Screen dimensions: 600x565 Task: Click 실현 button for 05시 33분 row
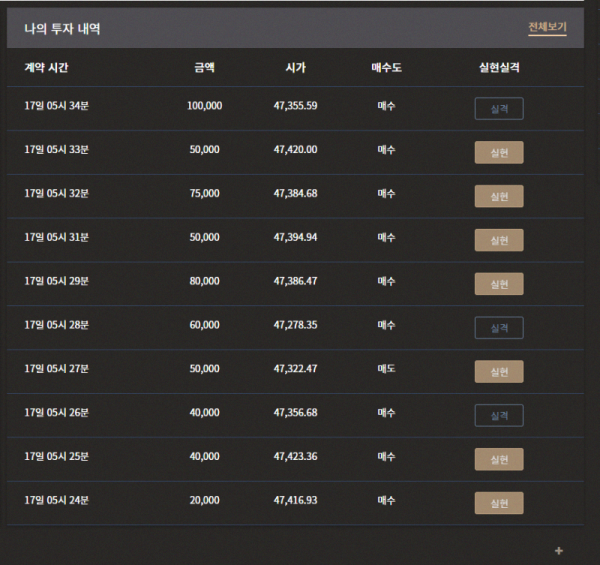pos(499,152)
